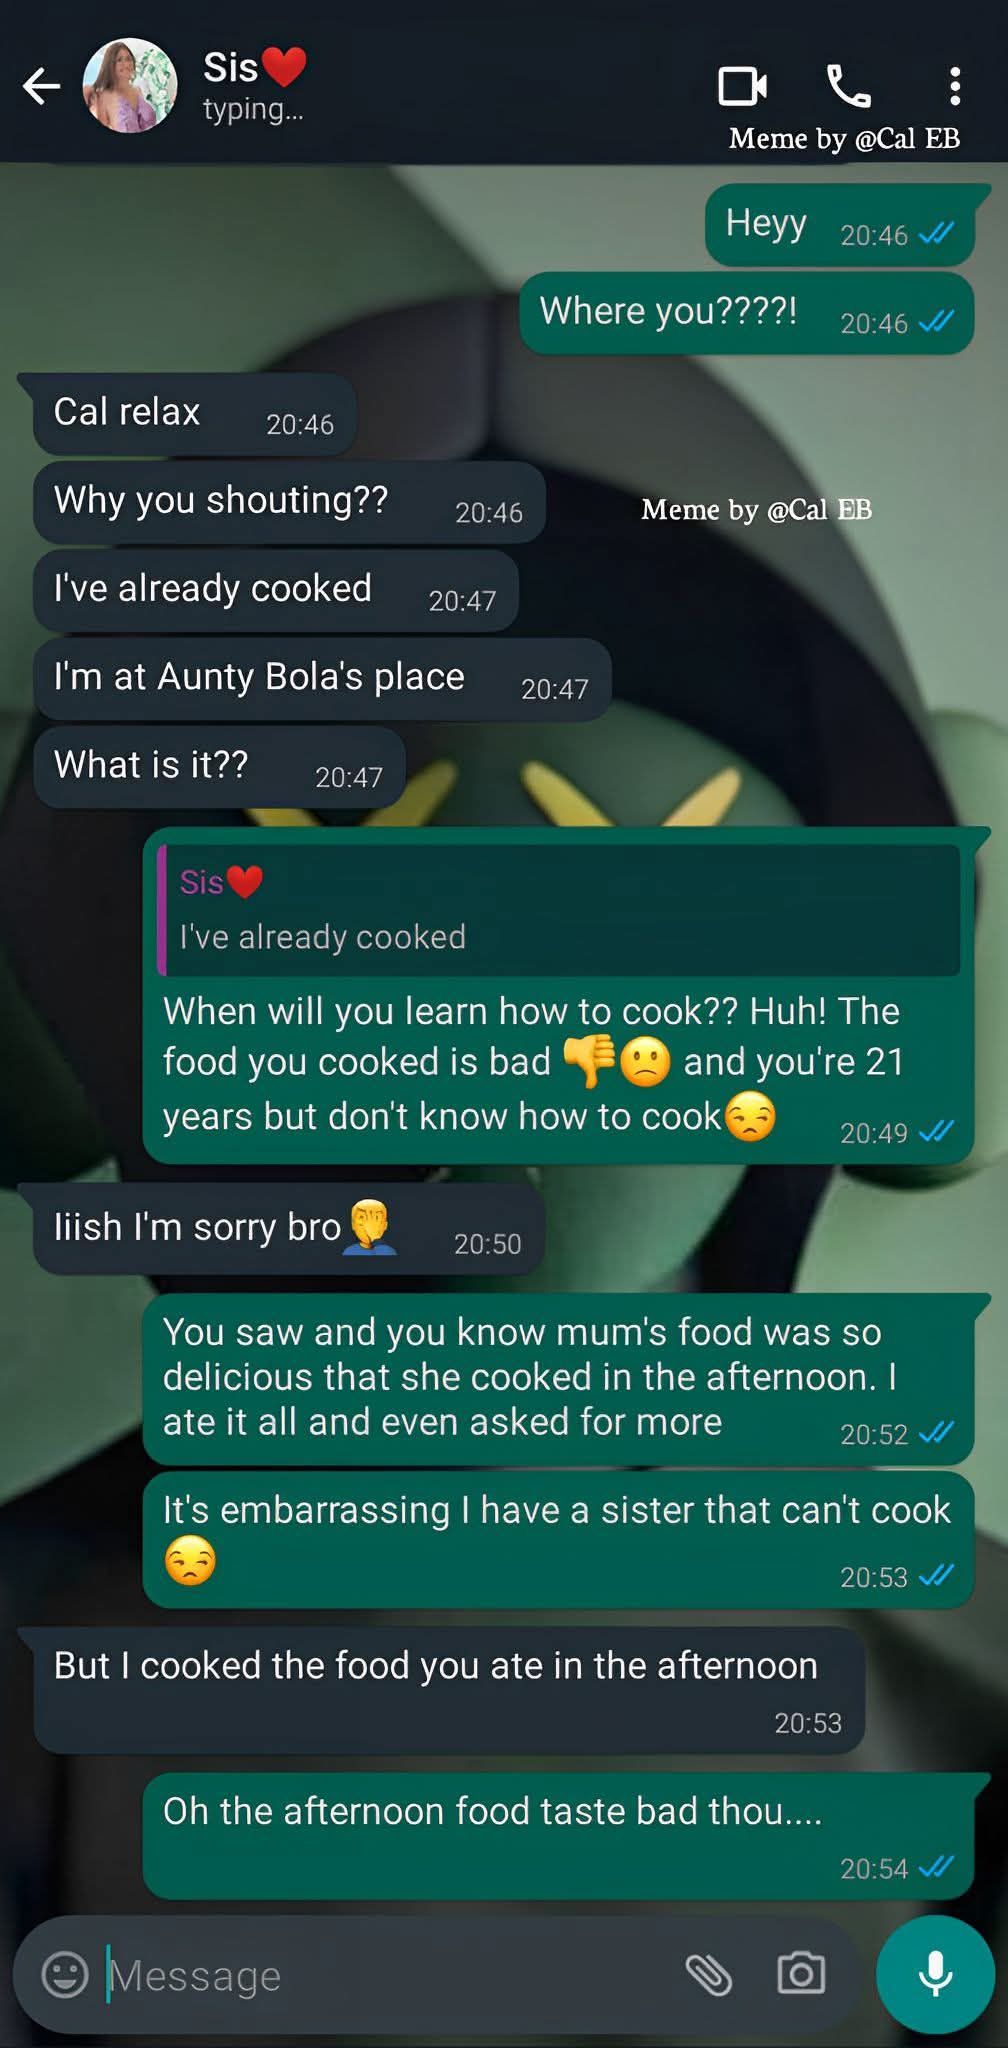Viewport: 1008px width, 2048px height.
Task: Open the three-dot more options menu
Action: click(x=955, y=86)
